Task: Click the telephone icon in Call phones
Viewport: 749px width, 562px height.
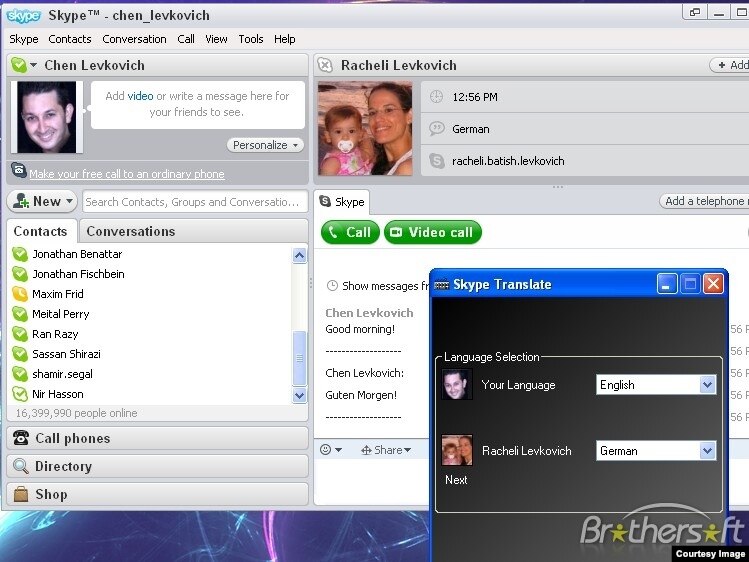Action: [21, 438]
